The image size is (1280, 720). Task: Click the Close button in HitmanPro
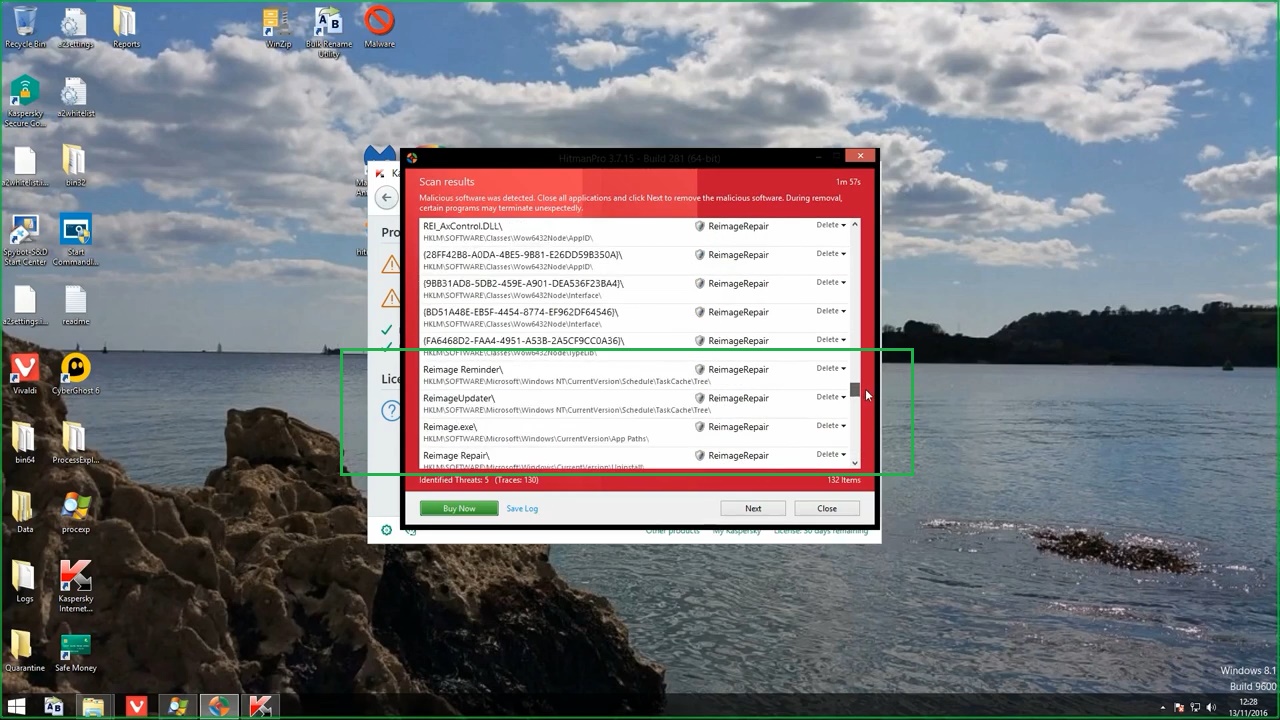(x=827, y=508)
